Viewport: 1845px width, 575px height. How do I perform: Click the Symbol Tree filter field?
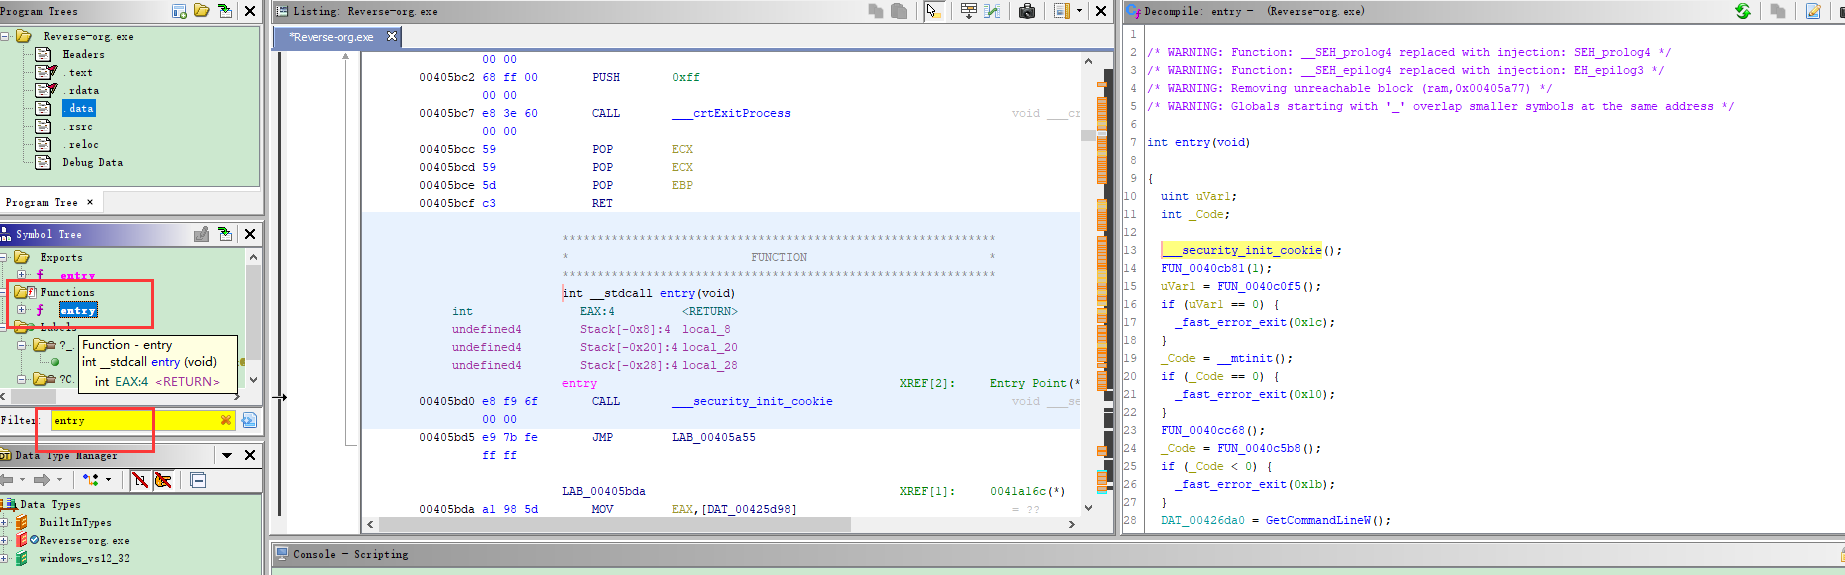(130, 420)
